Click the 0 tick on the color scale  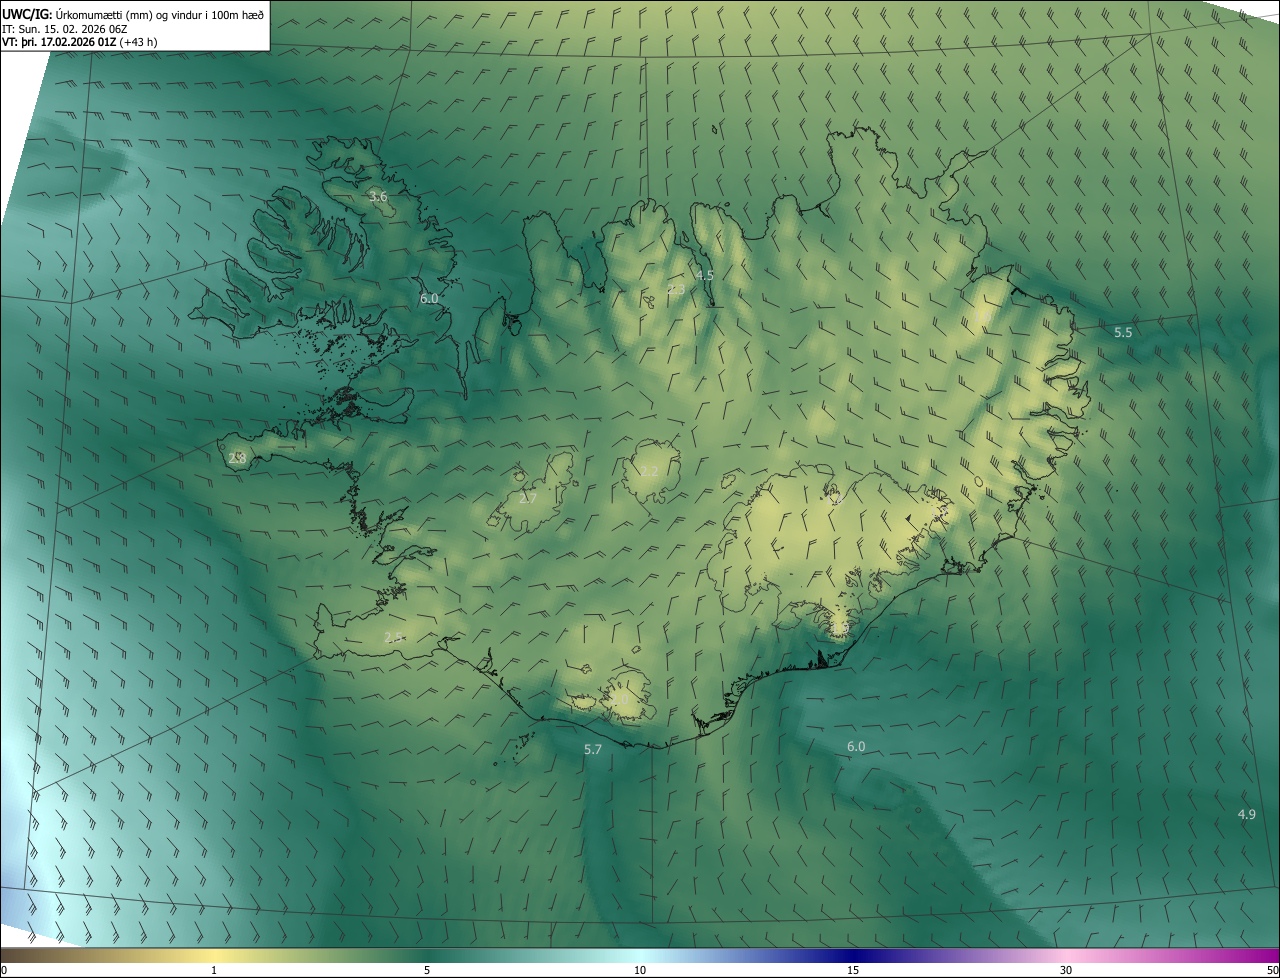point(4,970)
